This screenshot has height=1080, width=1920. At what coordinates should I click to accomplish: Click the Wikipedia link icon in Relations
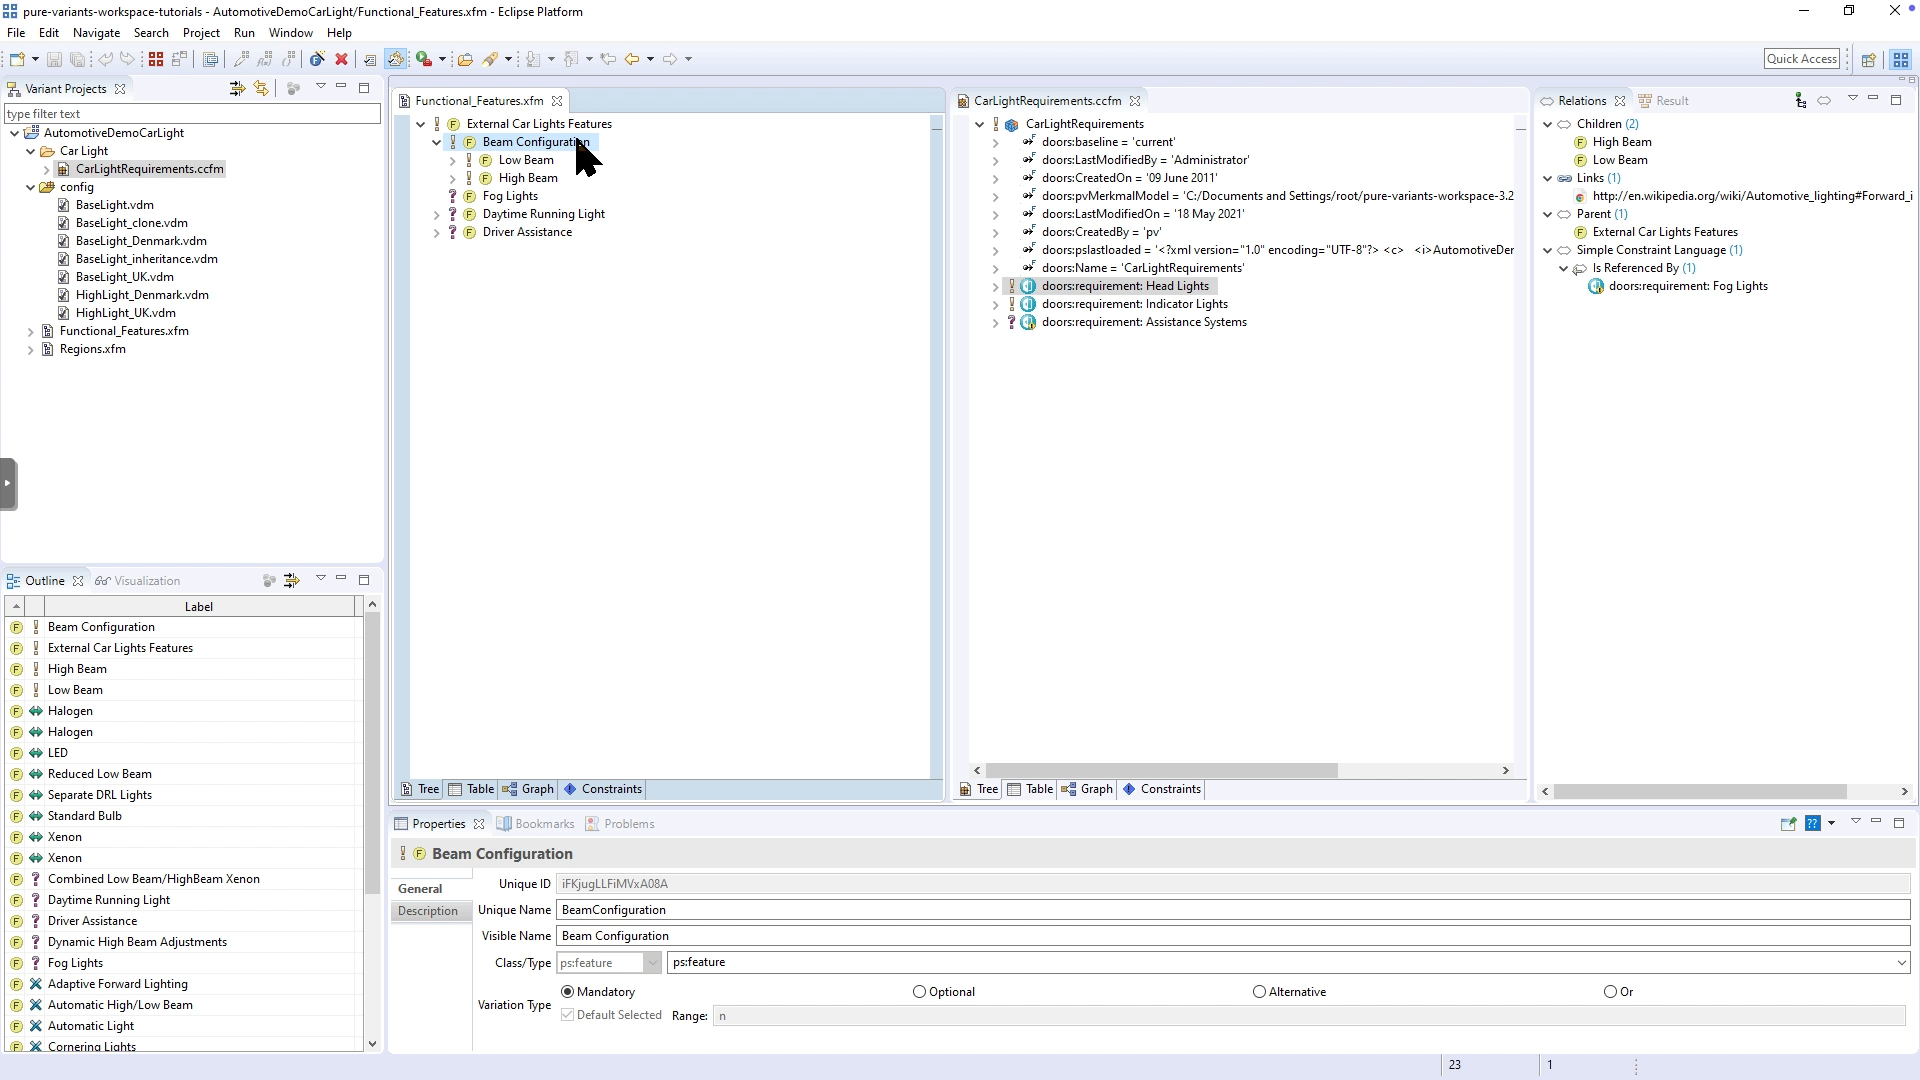point(1580,197)
